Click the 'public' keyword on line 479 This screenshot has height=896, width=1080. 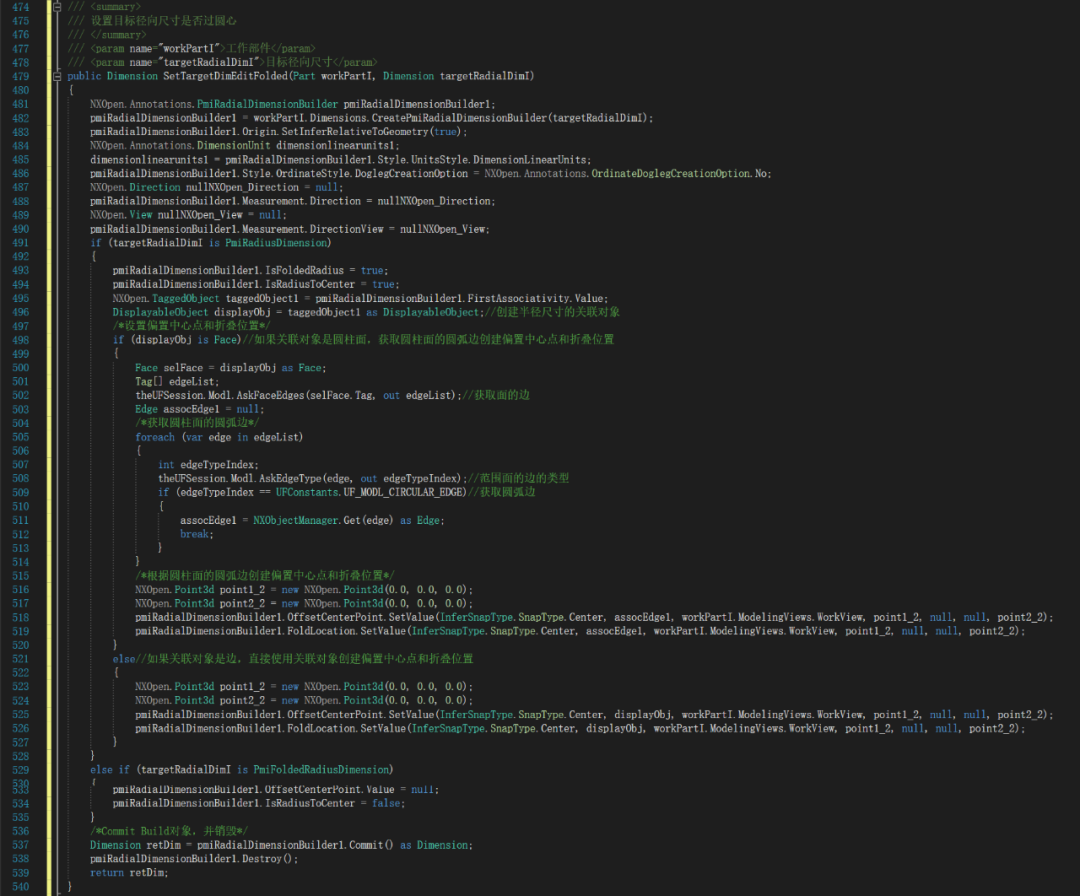(84, 76)
